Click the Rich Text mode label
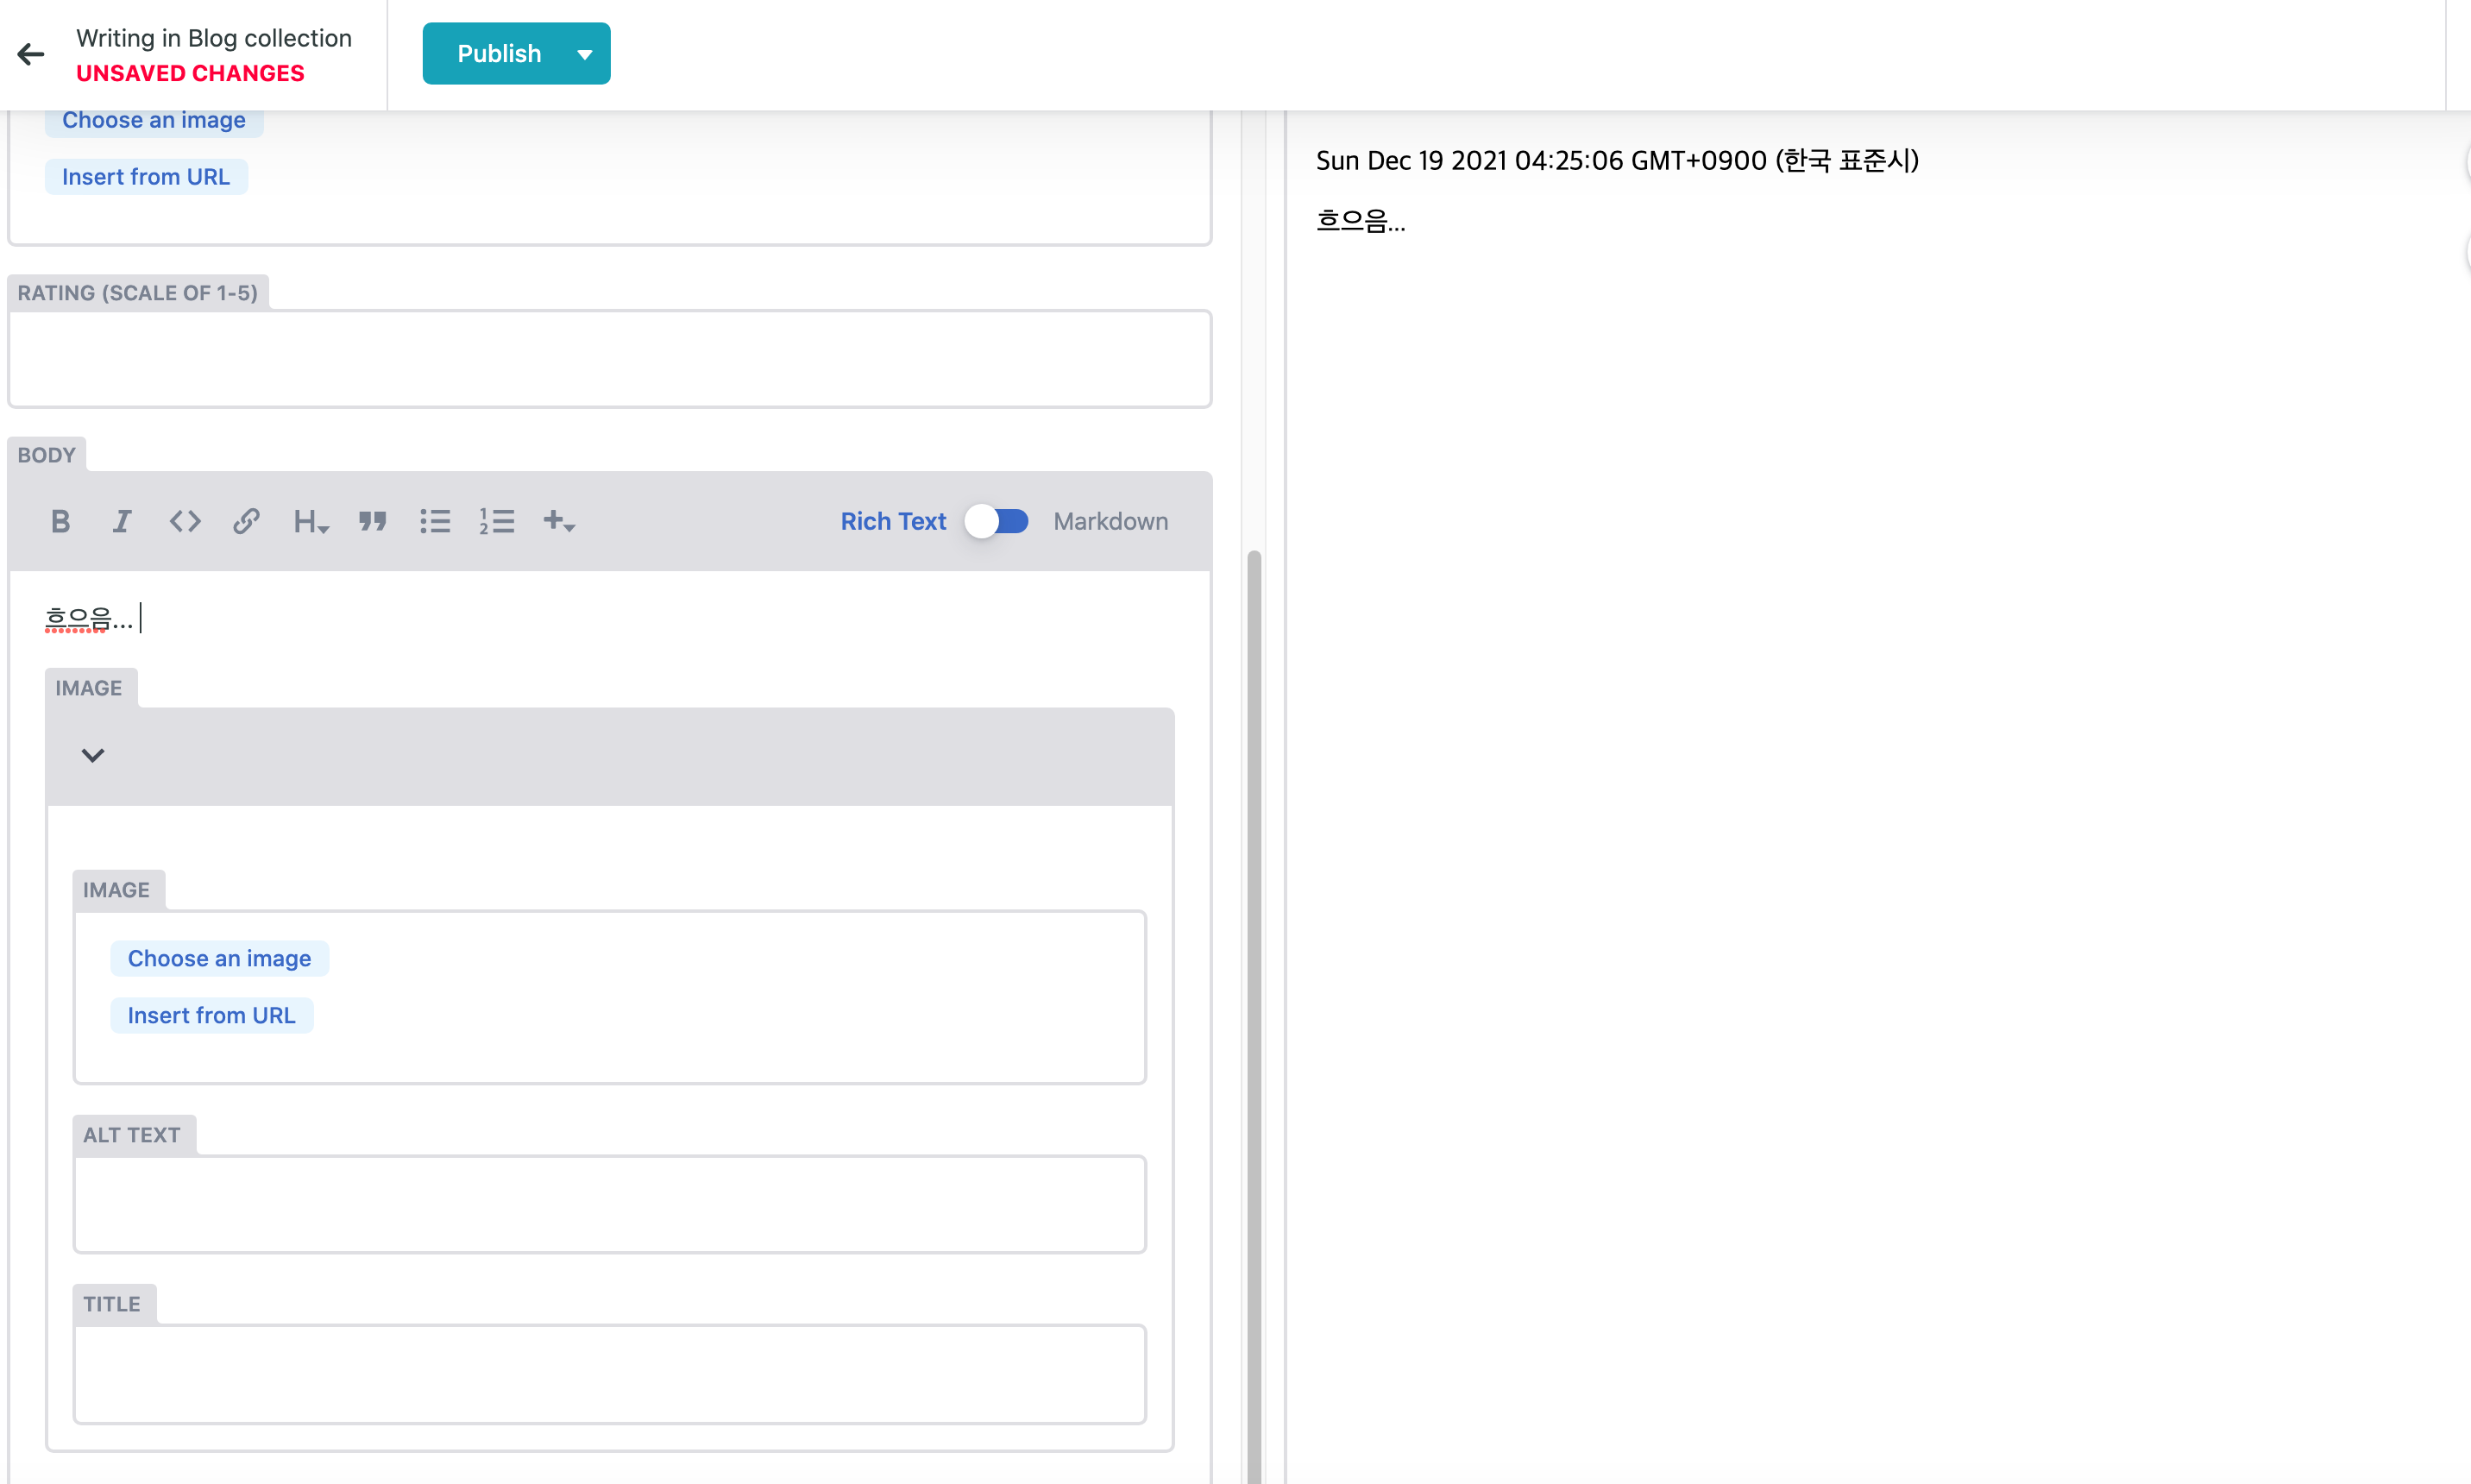The width and height of the screenshot is (2471, 1484). 893,521
